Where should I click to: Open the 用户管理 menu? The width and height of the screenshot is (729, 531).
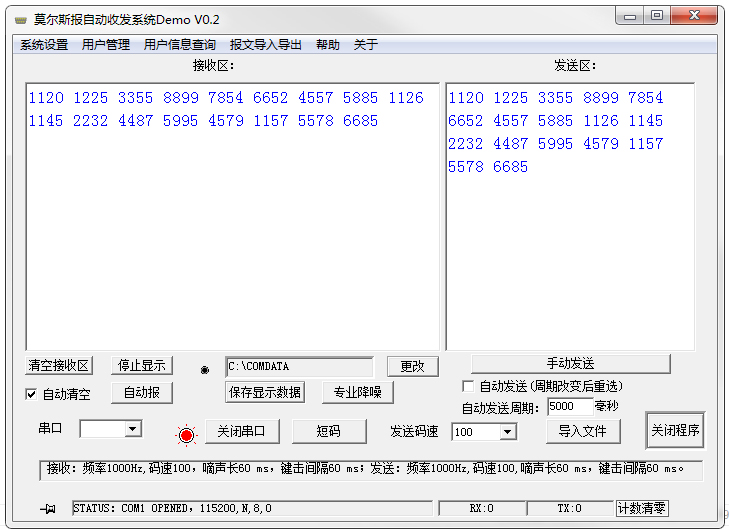[x=106, y=45]
